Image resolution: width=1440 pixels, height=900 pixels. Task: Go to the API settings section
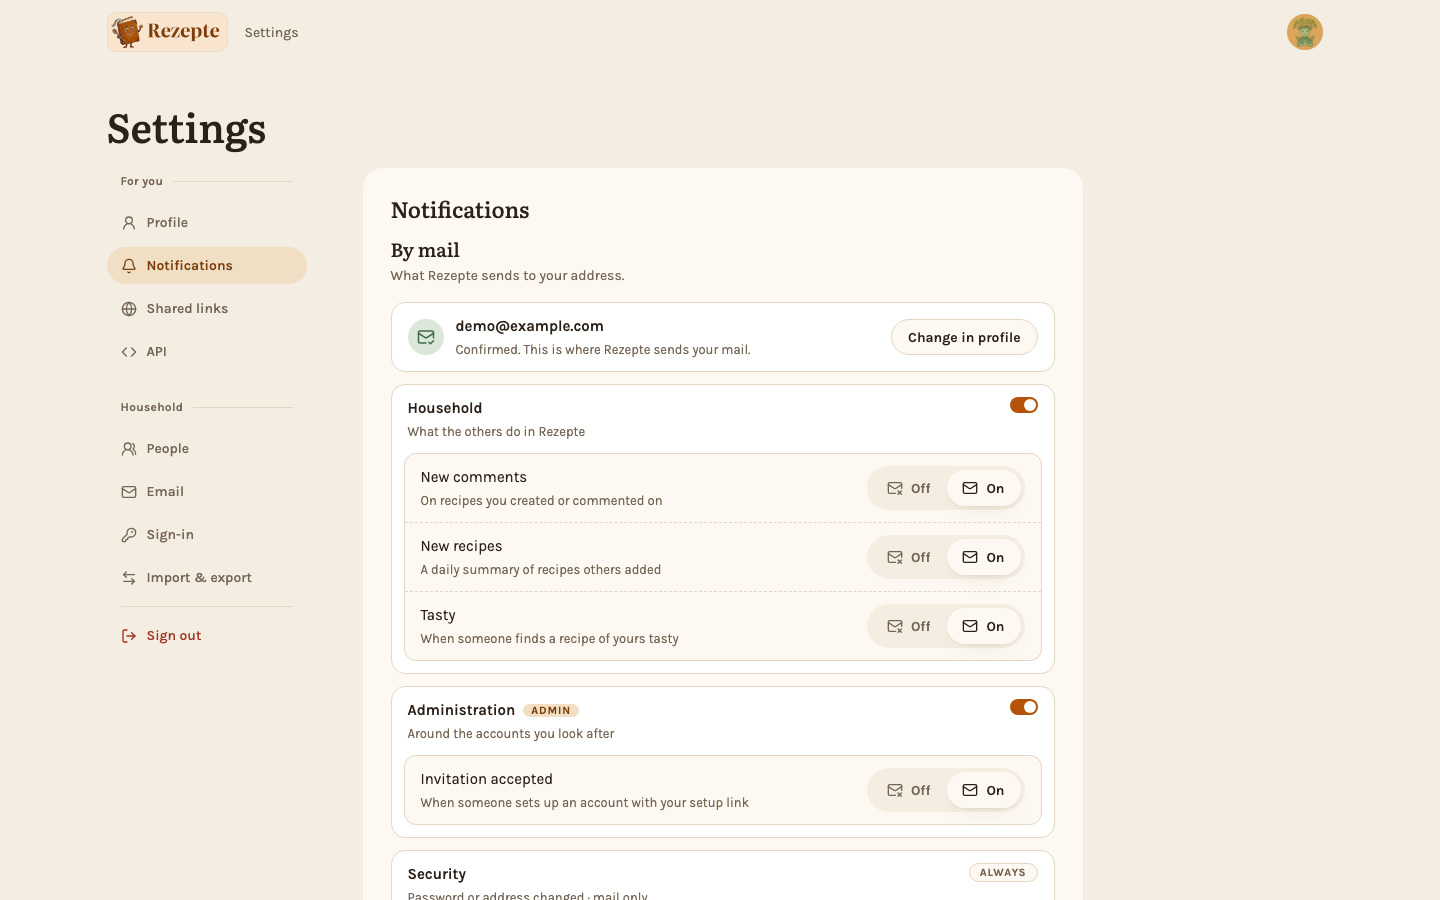(x=207, y=352)
